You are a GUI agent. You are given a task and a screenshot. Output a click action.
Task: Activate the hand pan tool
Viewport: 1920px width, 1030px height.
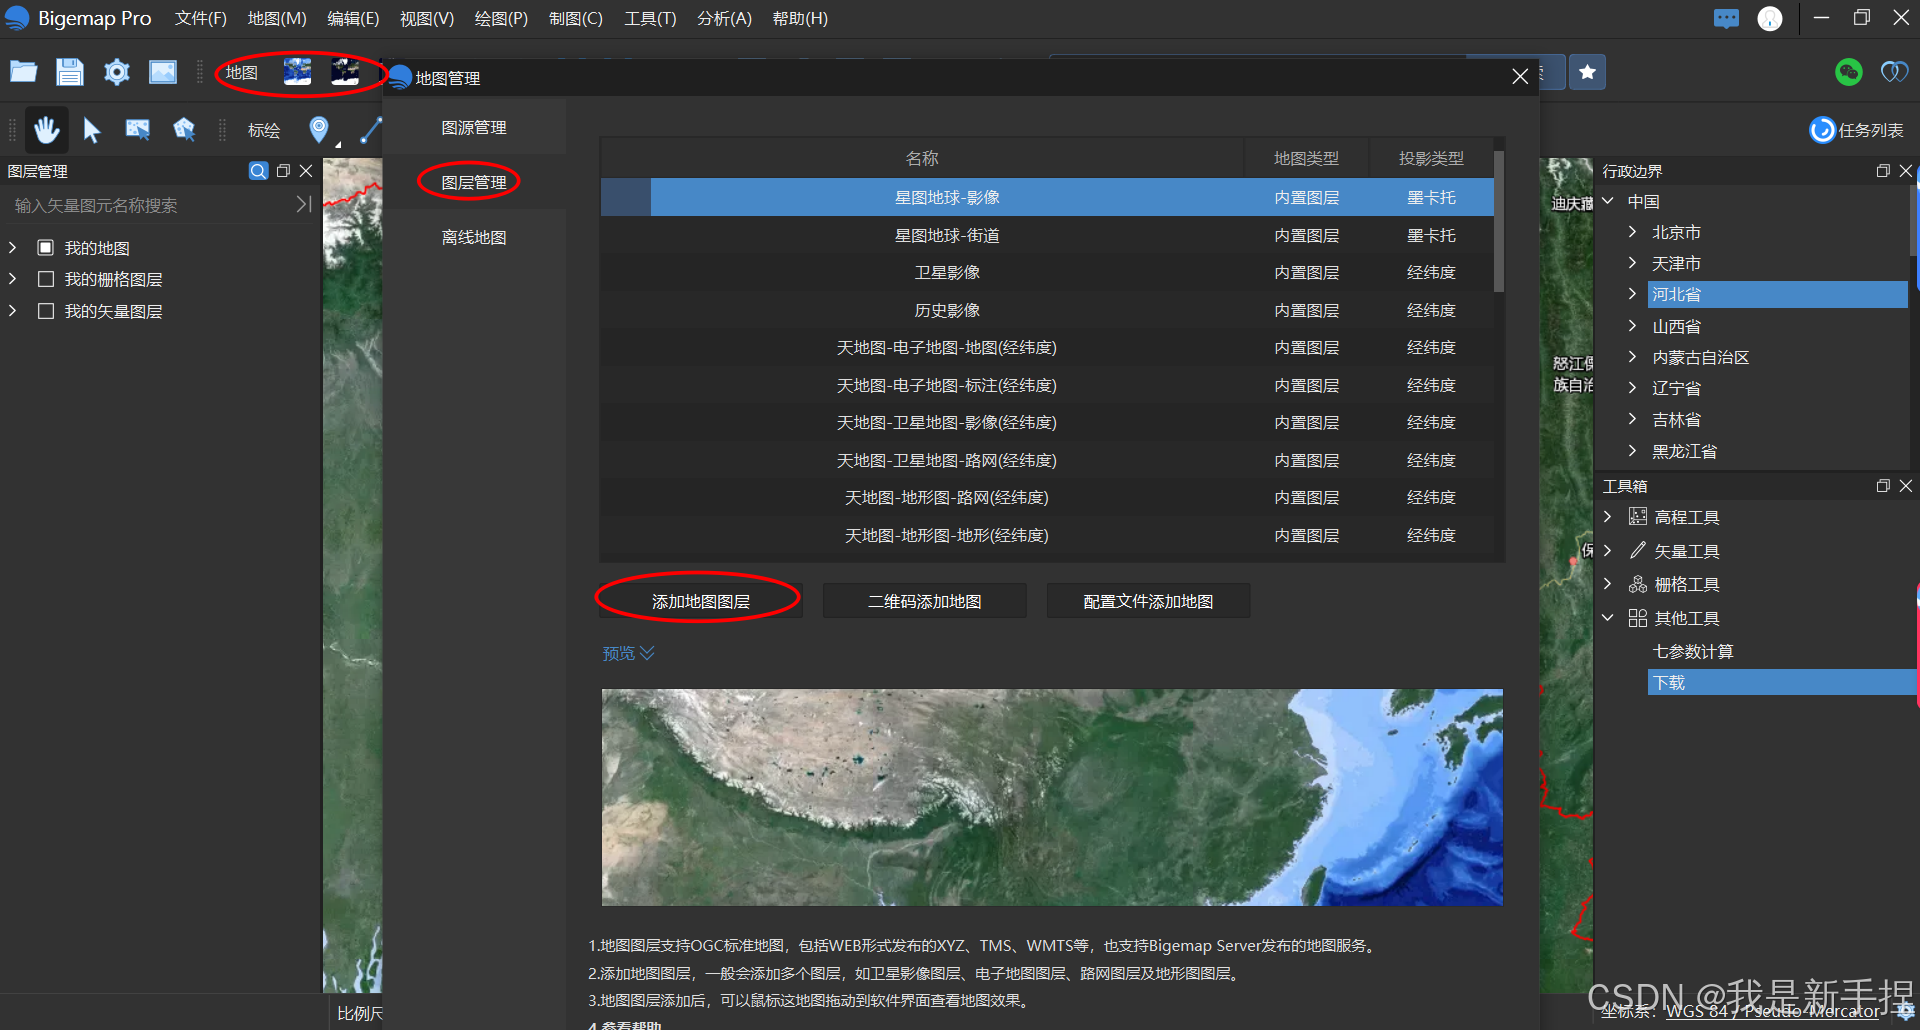pos(47,130)
